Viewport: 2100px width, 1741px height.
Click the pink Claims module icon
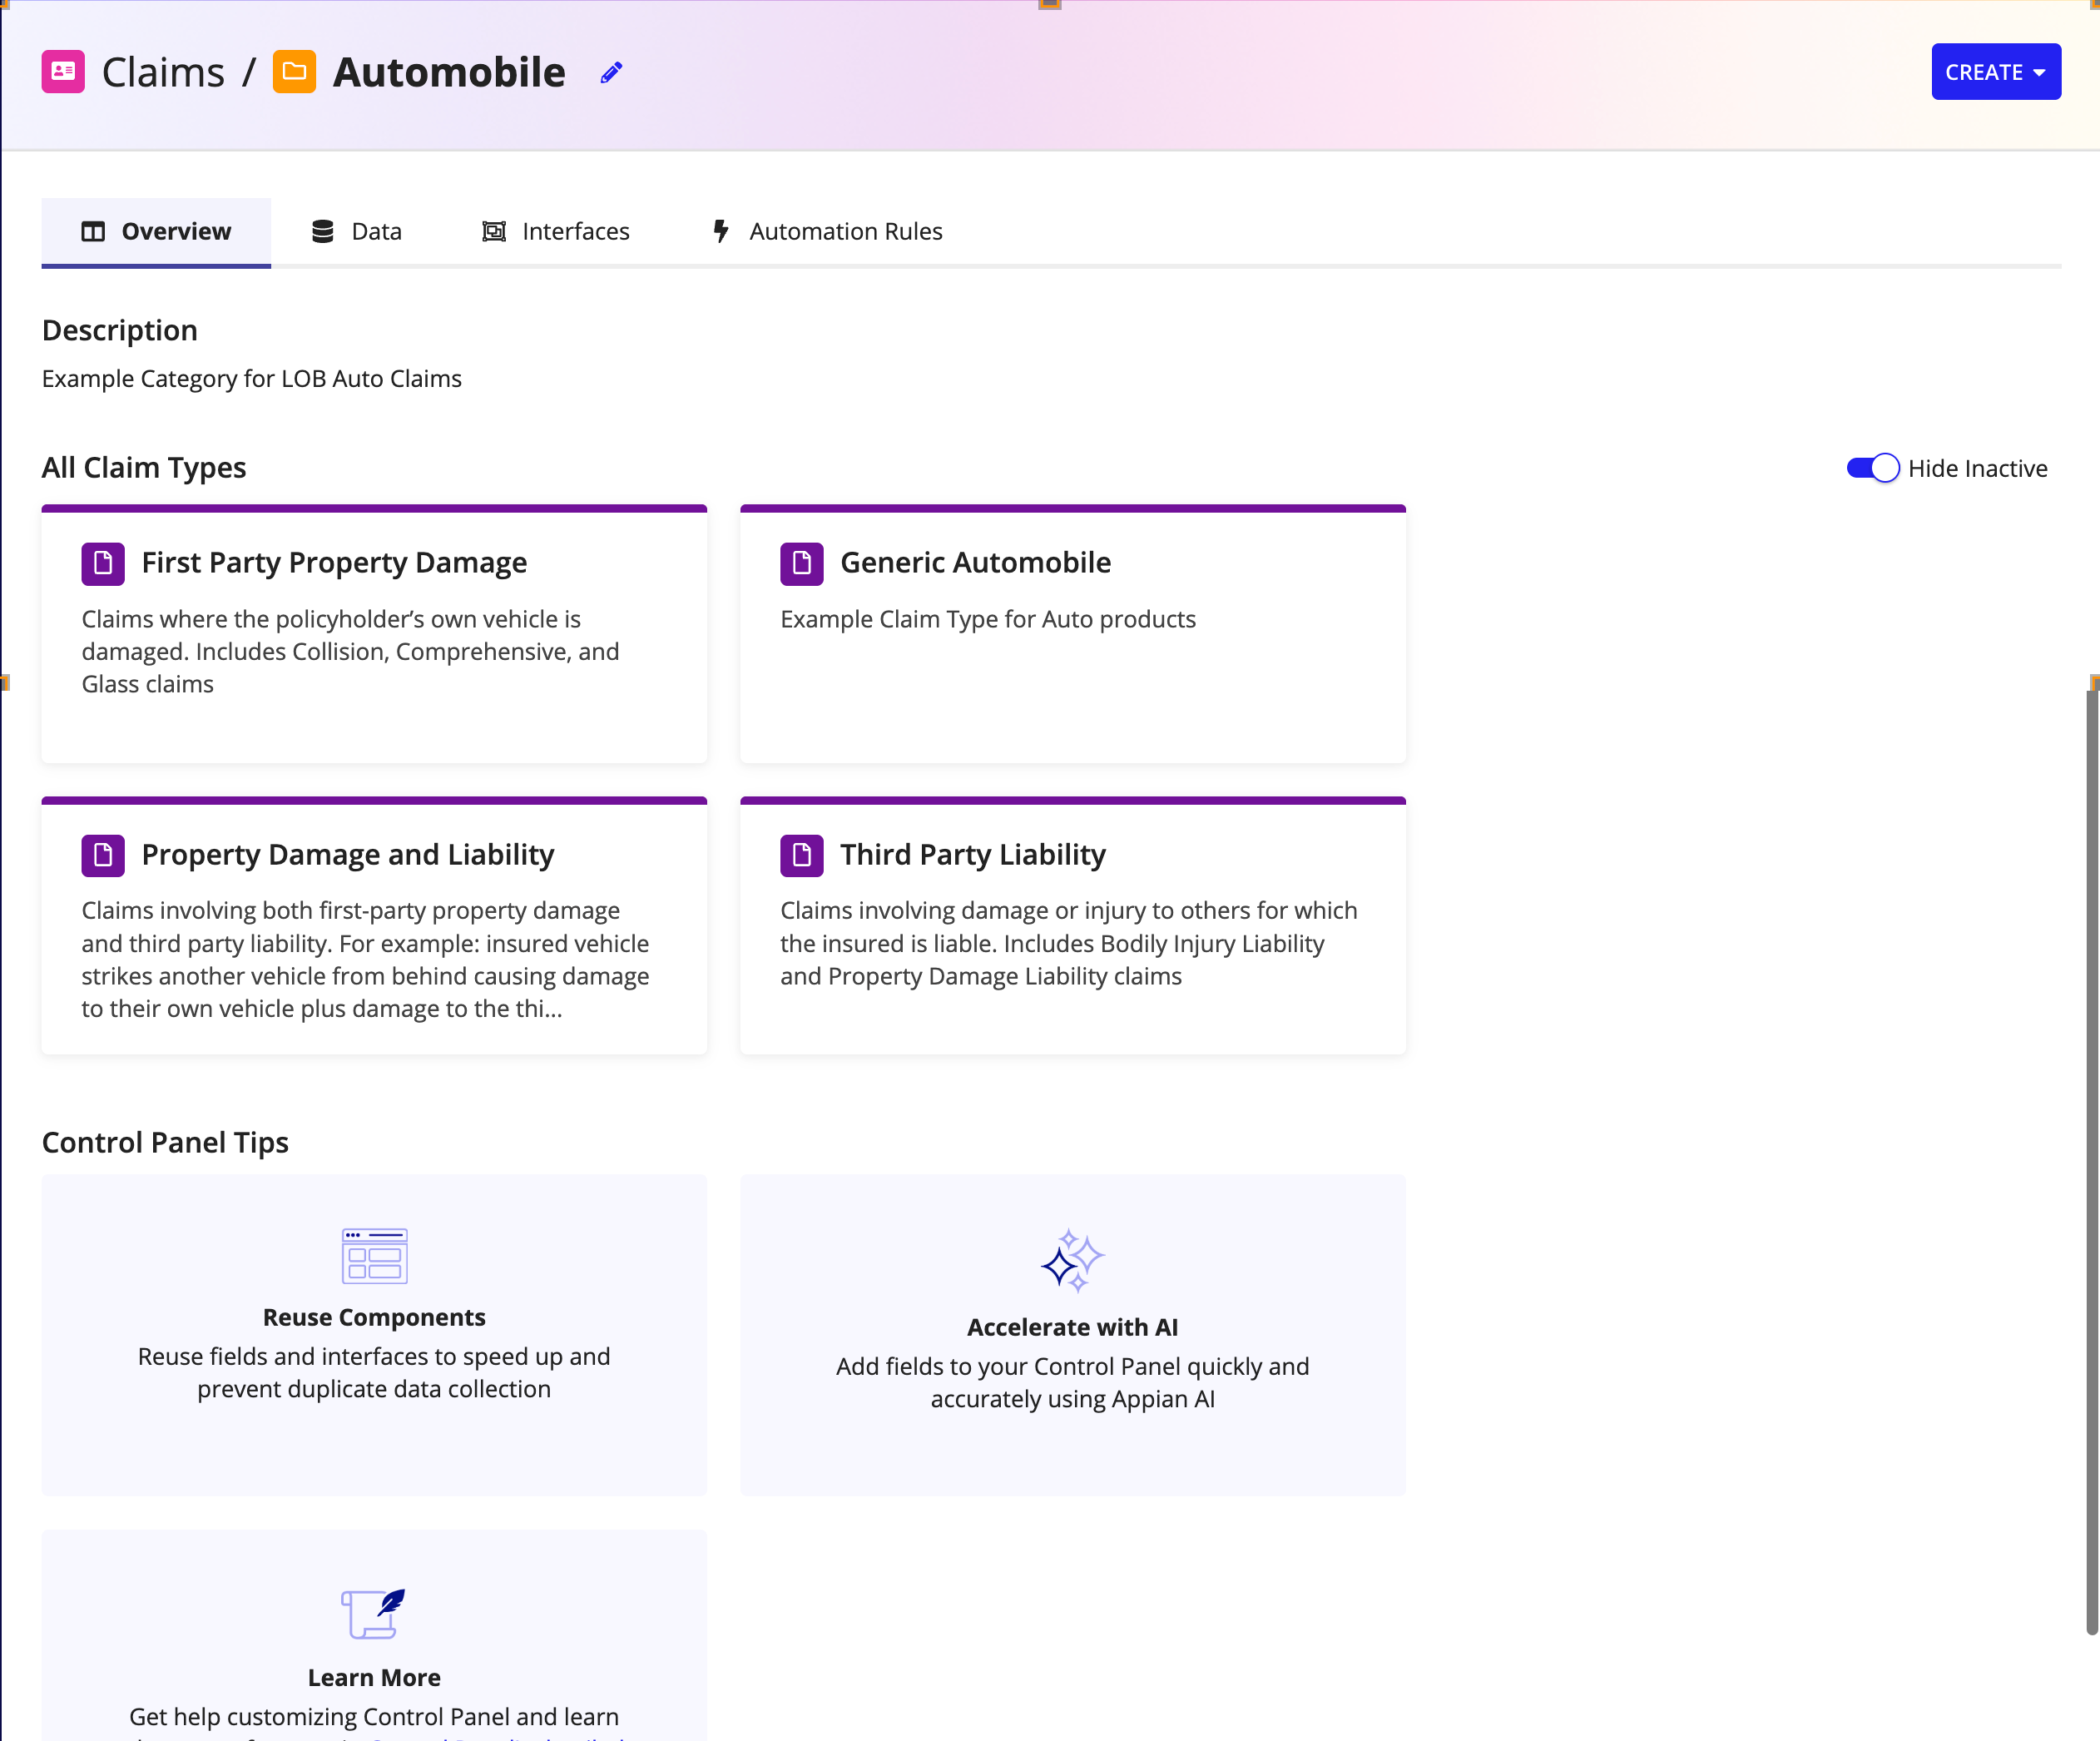pyautogui.click(x=63, y=72)
